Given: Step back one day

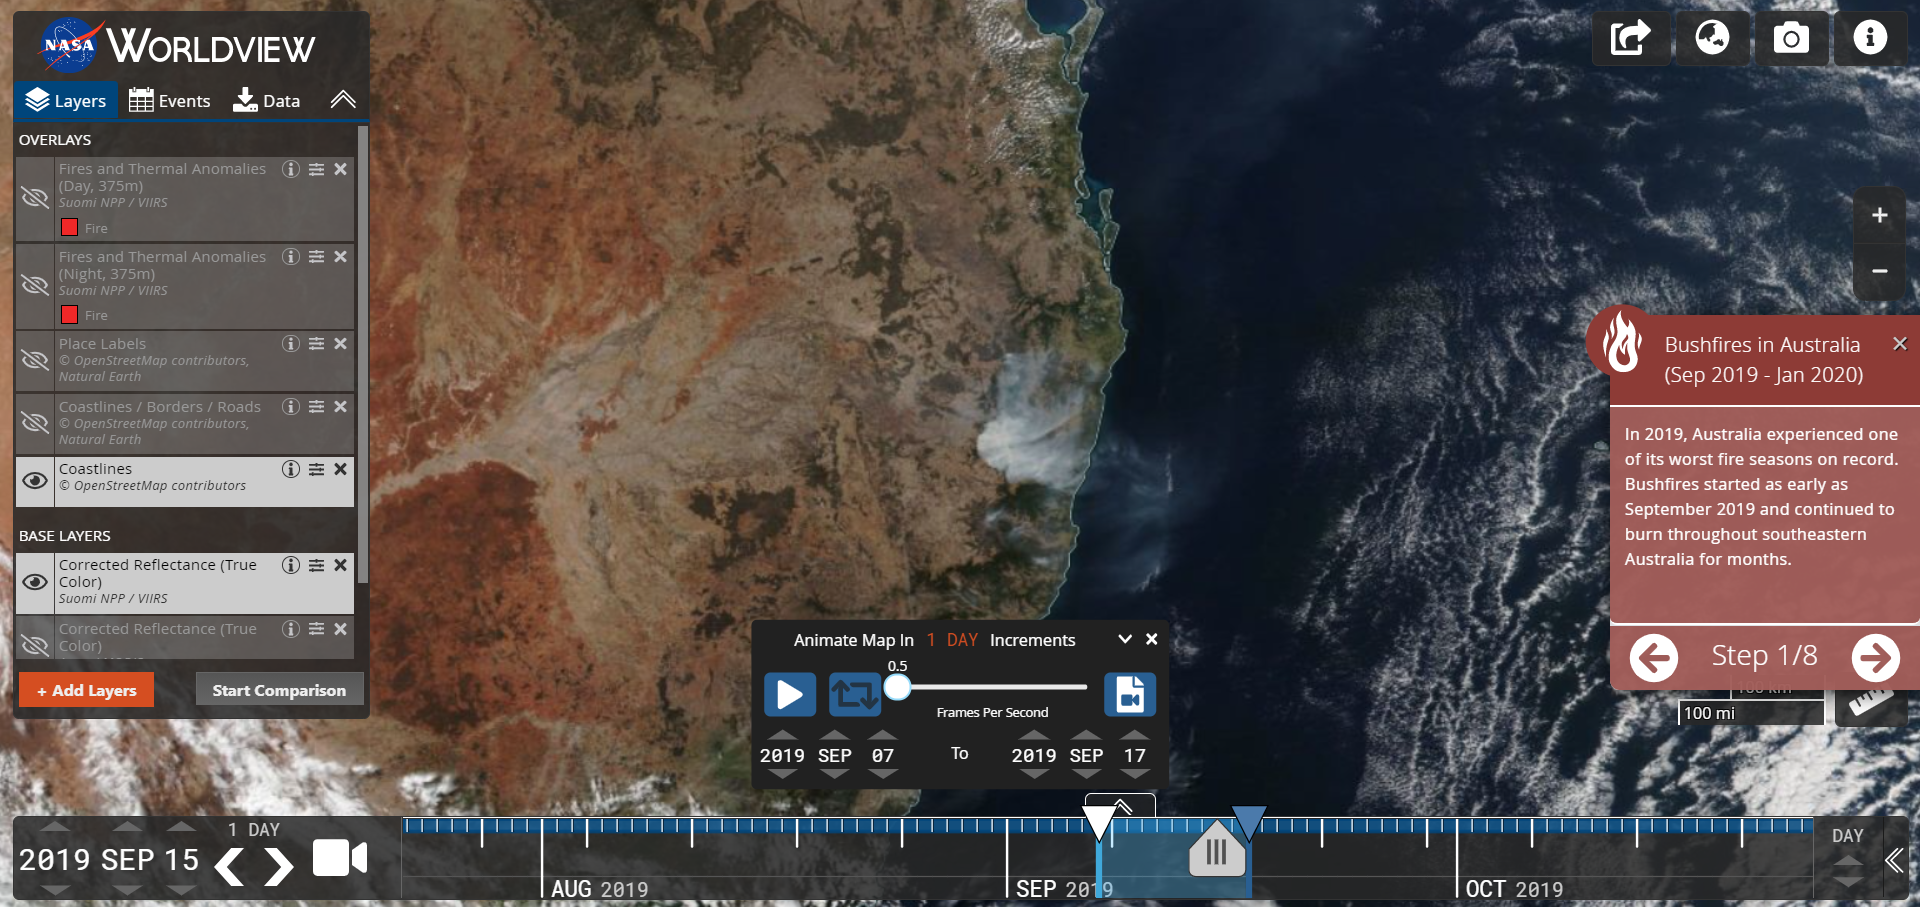Looking at the screenshot, I should pos(230,867).
